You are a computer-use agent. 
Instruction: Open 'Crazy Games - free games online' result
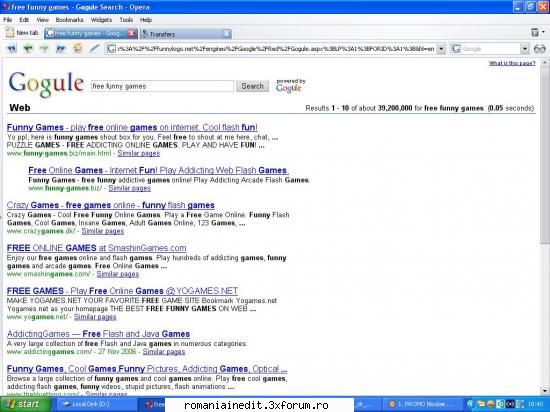click(110, 205)
